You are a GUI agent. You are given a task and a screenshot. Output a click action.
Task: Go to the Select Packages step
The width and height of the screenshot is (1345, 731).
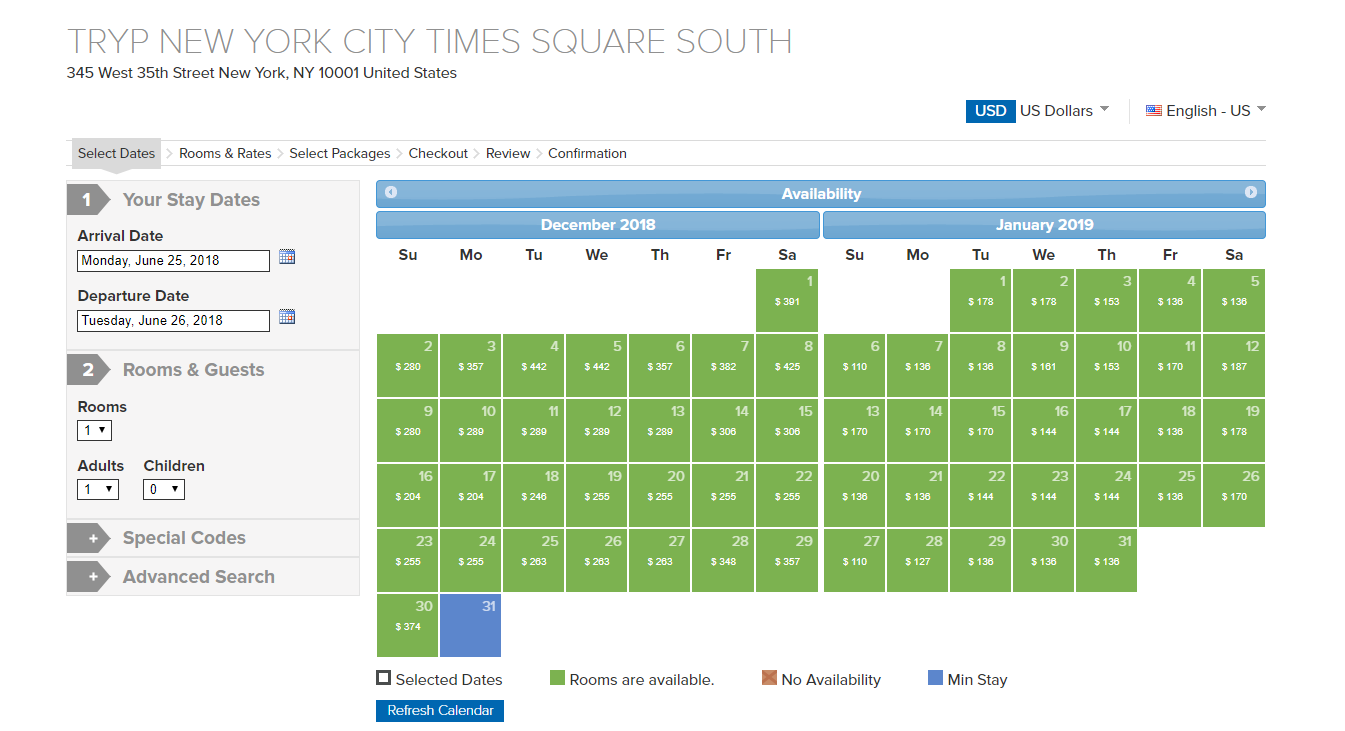point(340,154)
